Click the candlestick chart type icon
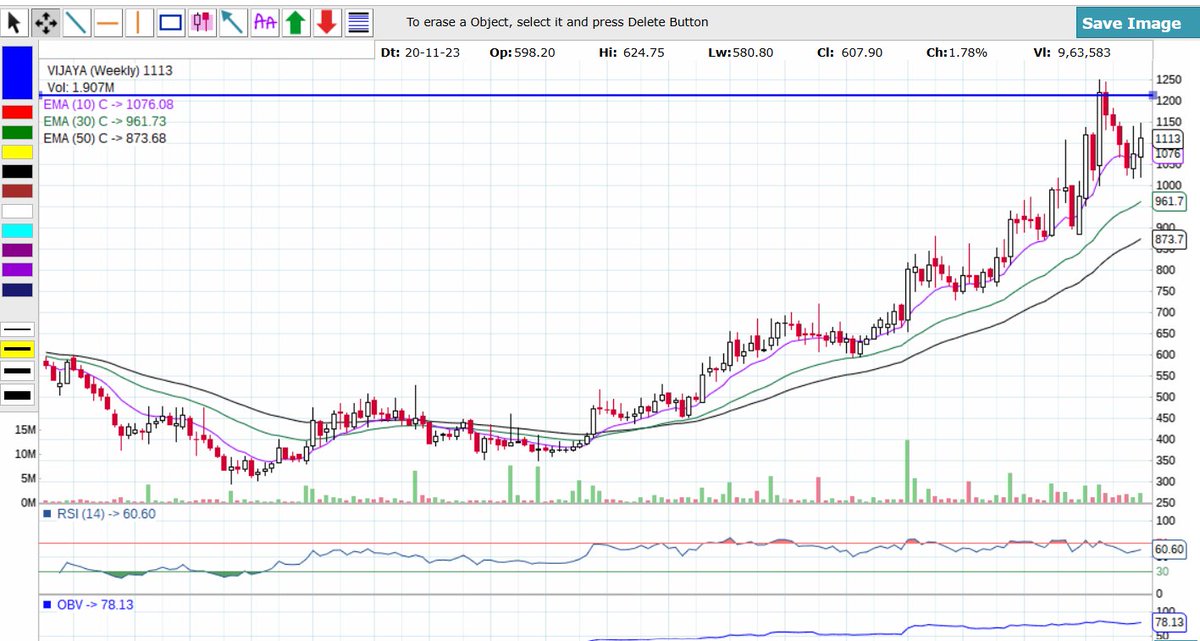Screen dimensions: 1200x641 pyautogui.click(x=202, y=20)
